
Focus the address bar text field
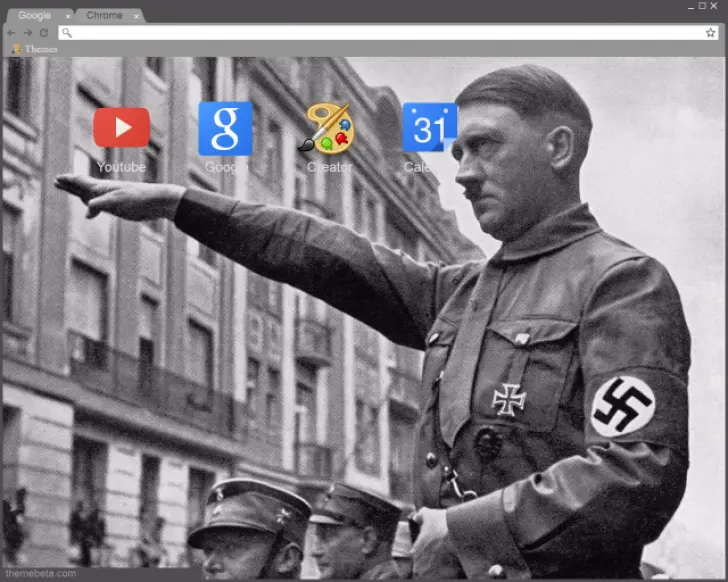[x=380, y=33]
